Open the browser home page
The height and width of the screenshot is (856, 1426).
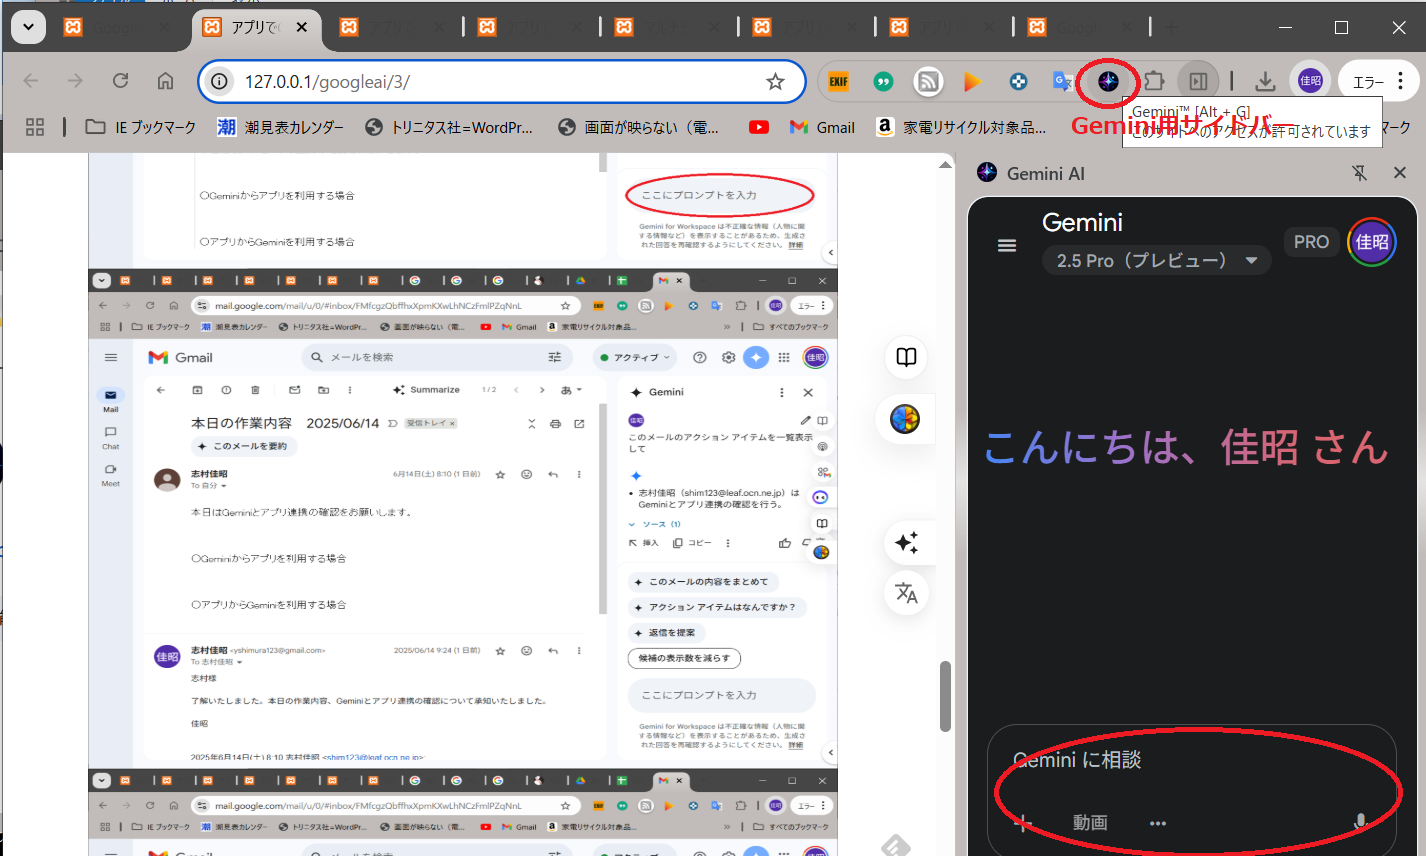[x=166, y=81]
